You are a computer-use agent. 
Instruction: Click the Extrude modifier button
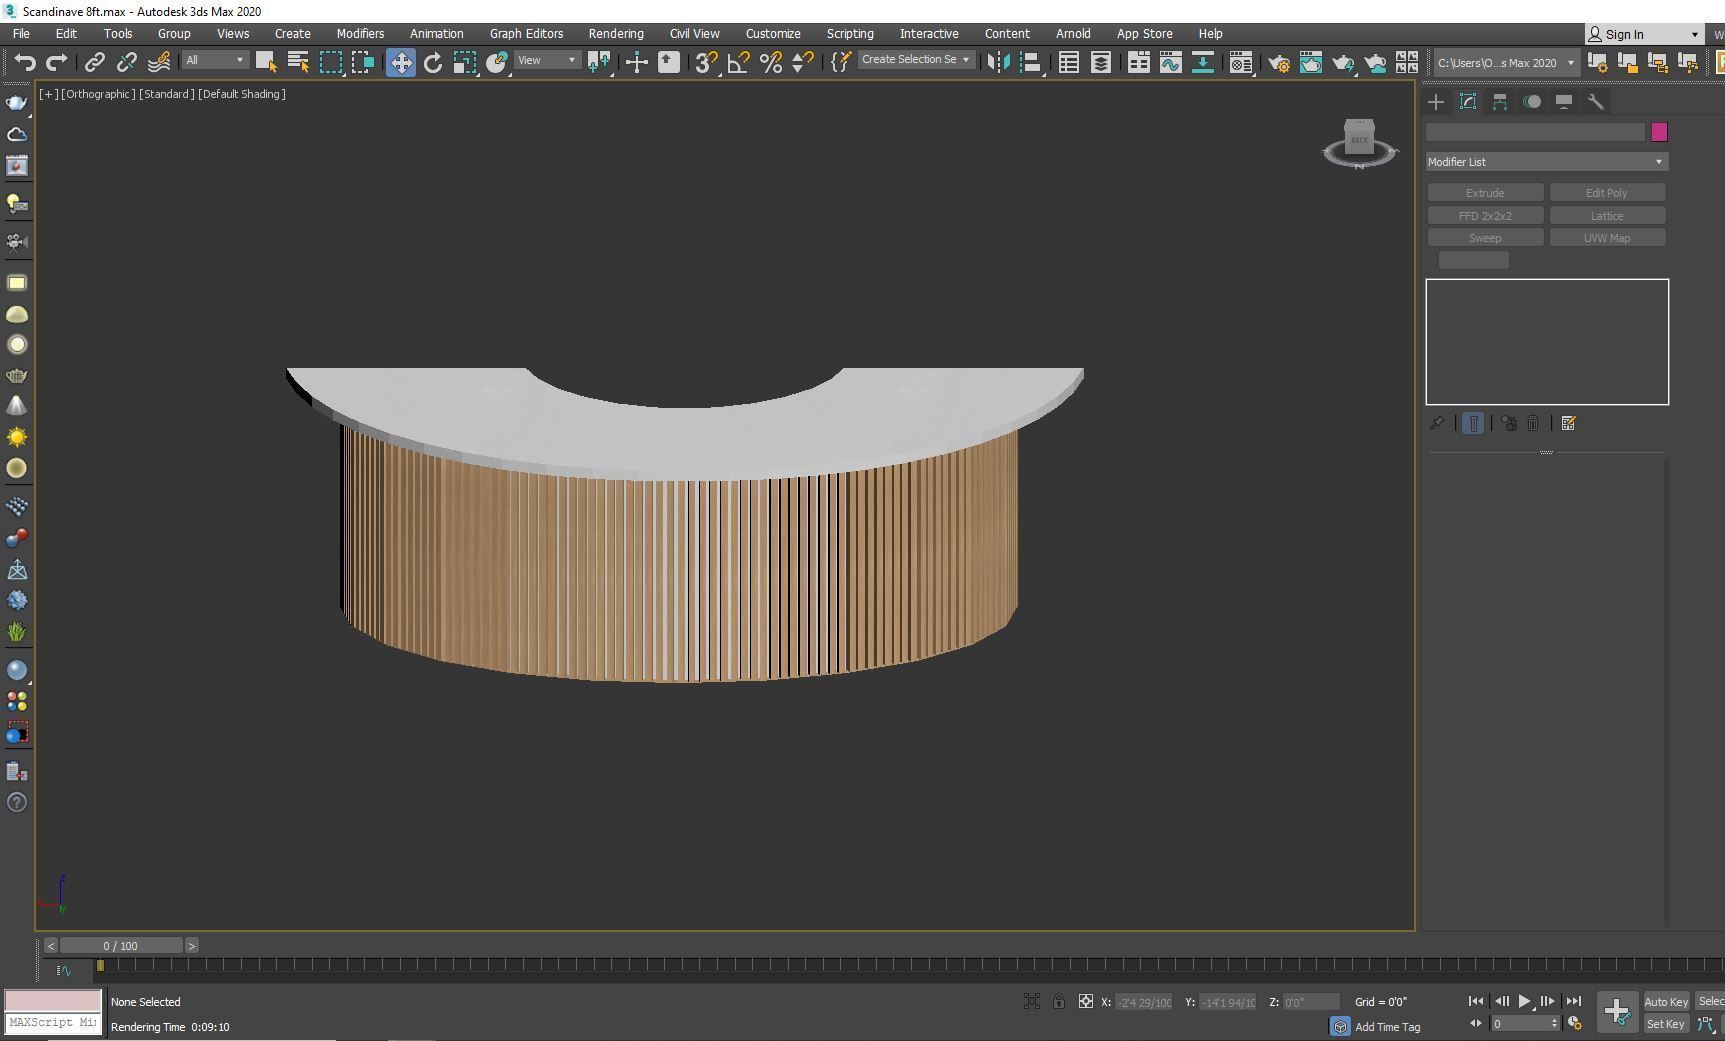tap(1485, 193)
